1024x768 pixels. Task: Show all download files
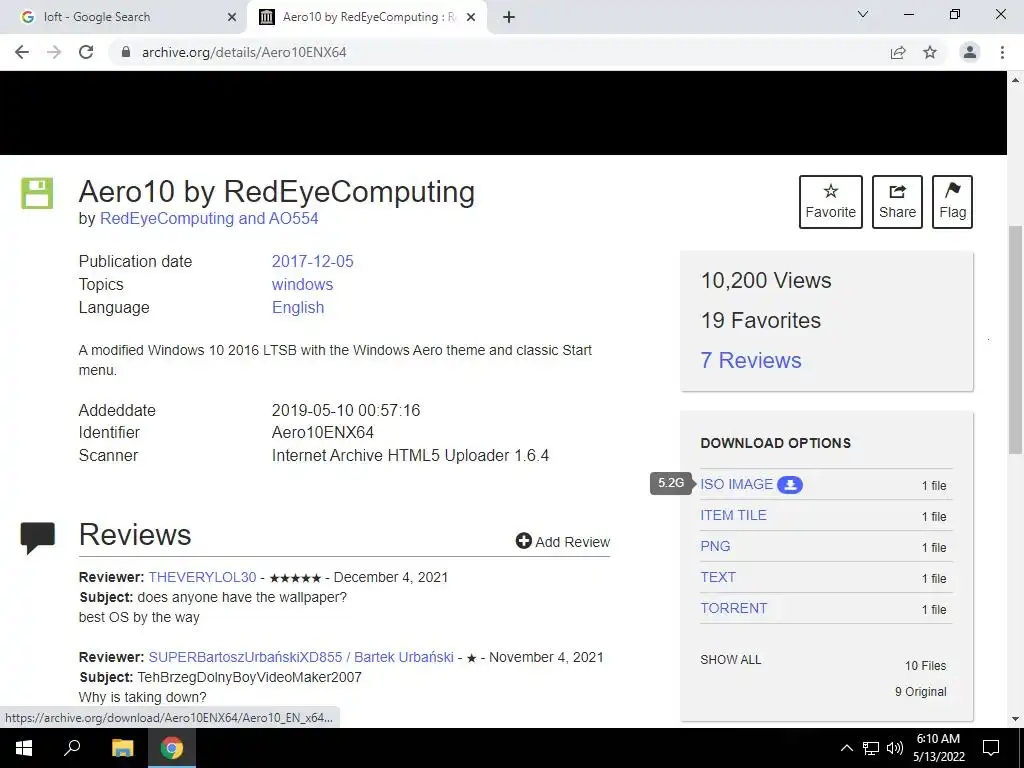pyautogui.click(x=731, y=660)
